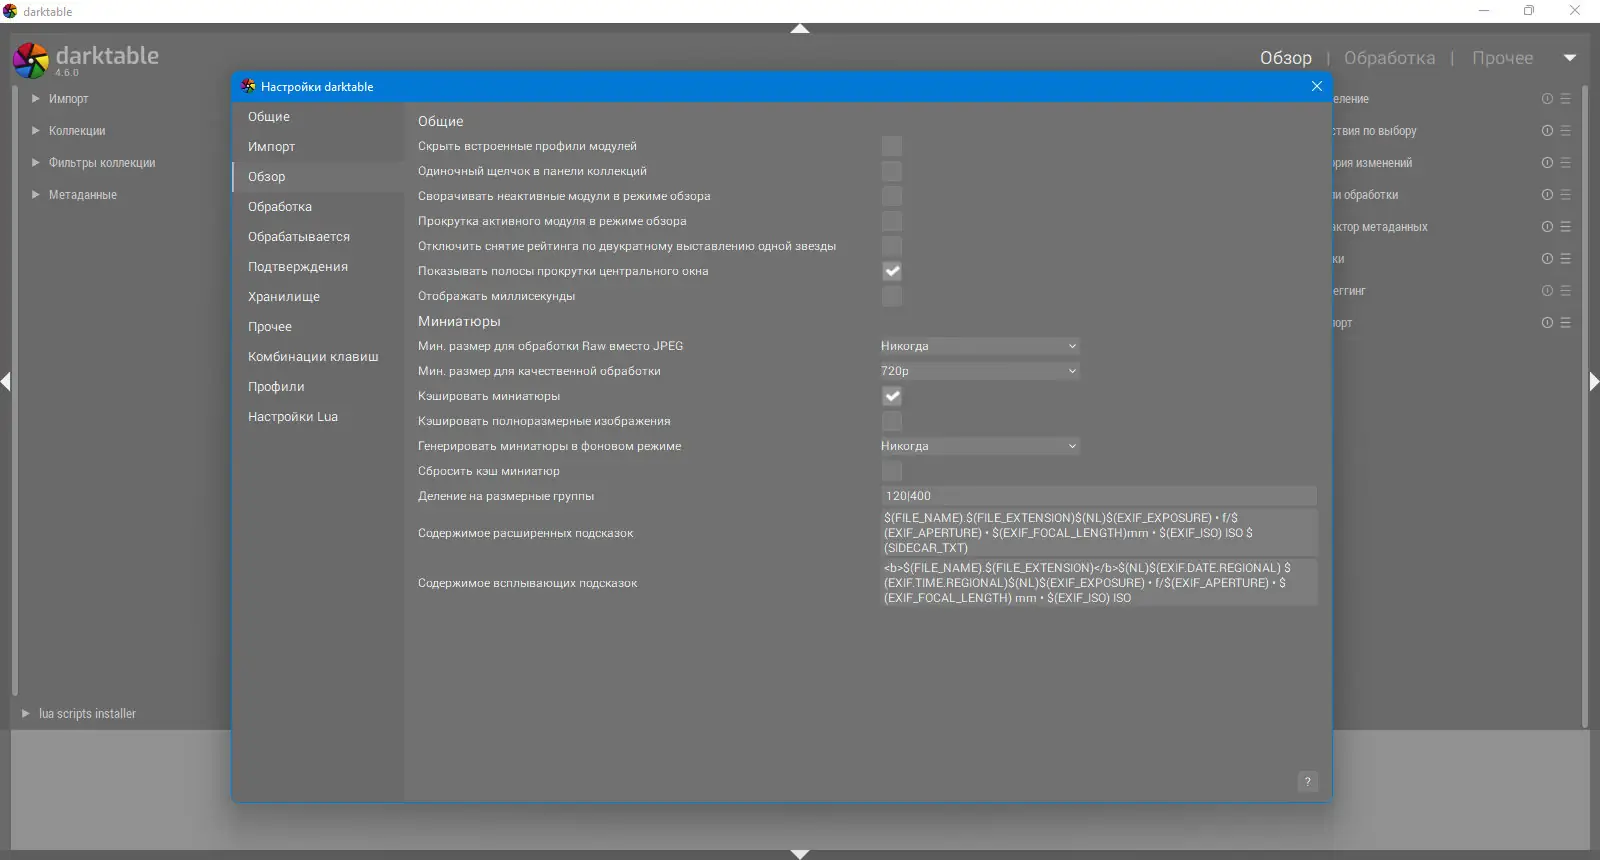Open presets for Редактор метаданных module
The image size is (1600, 860).
point(1565,227)
